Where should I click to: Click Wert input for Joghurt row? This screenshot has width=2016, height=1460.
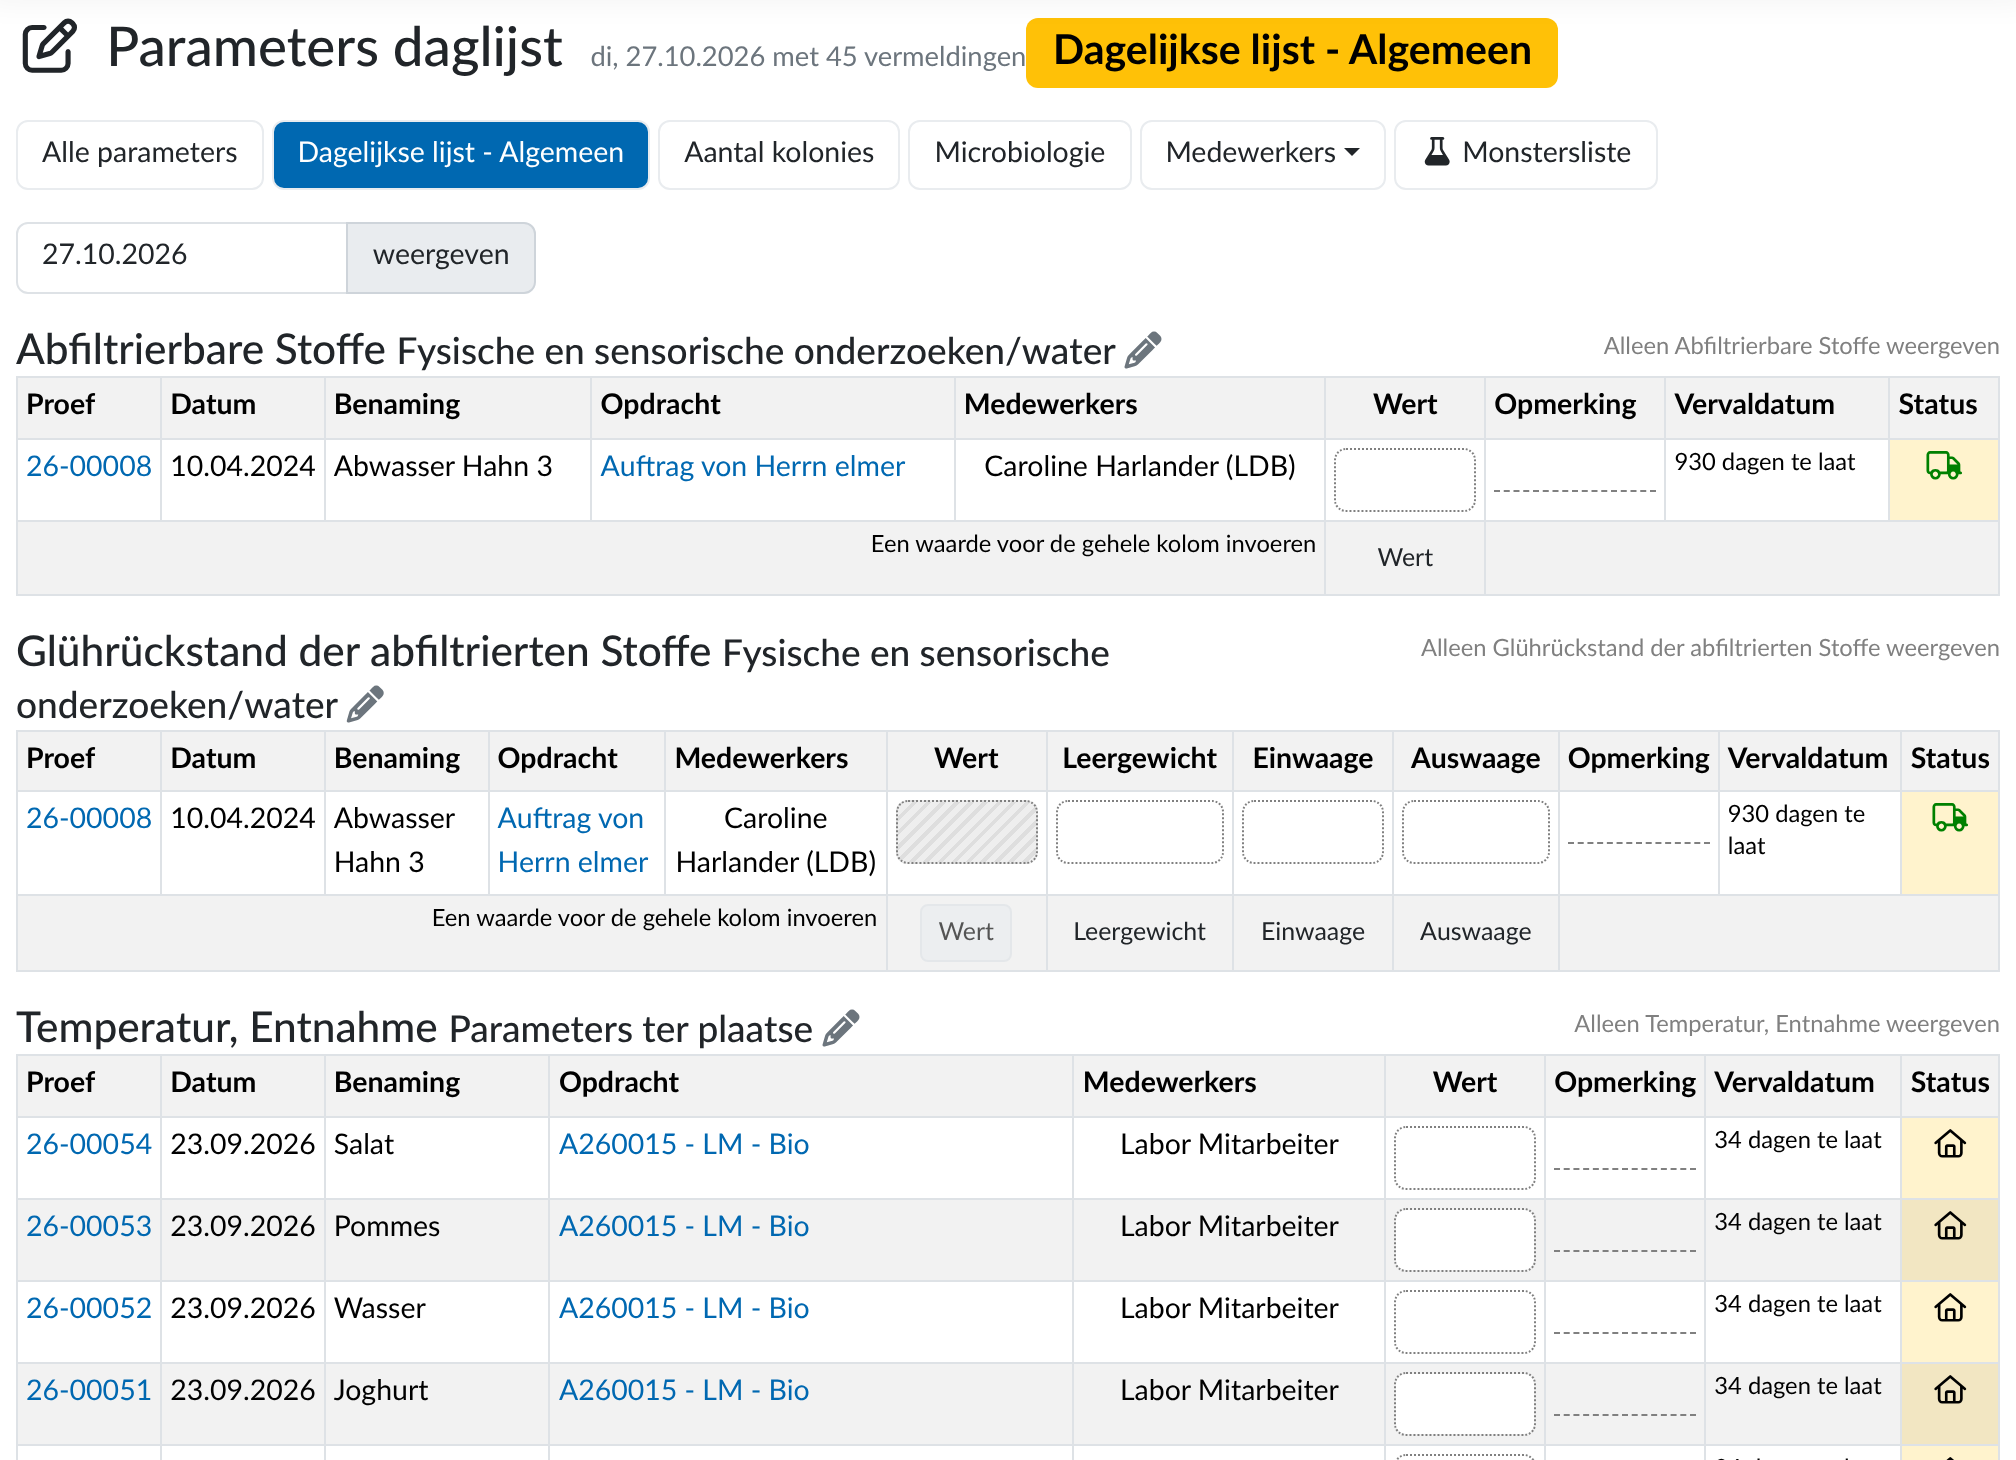pyautogui.click(x=1465, y=1404)
